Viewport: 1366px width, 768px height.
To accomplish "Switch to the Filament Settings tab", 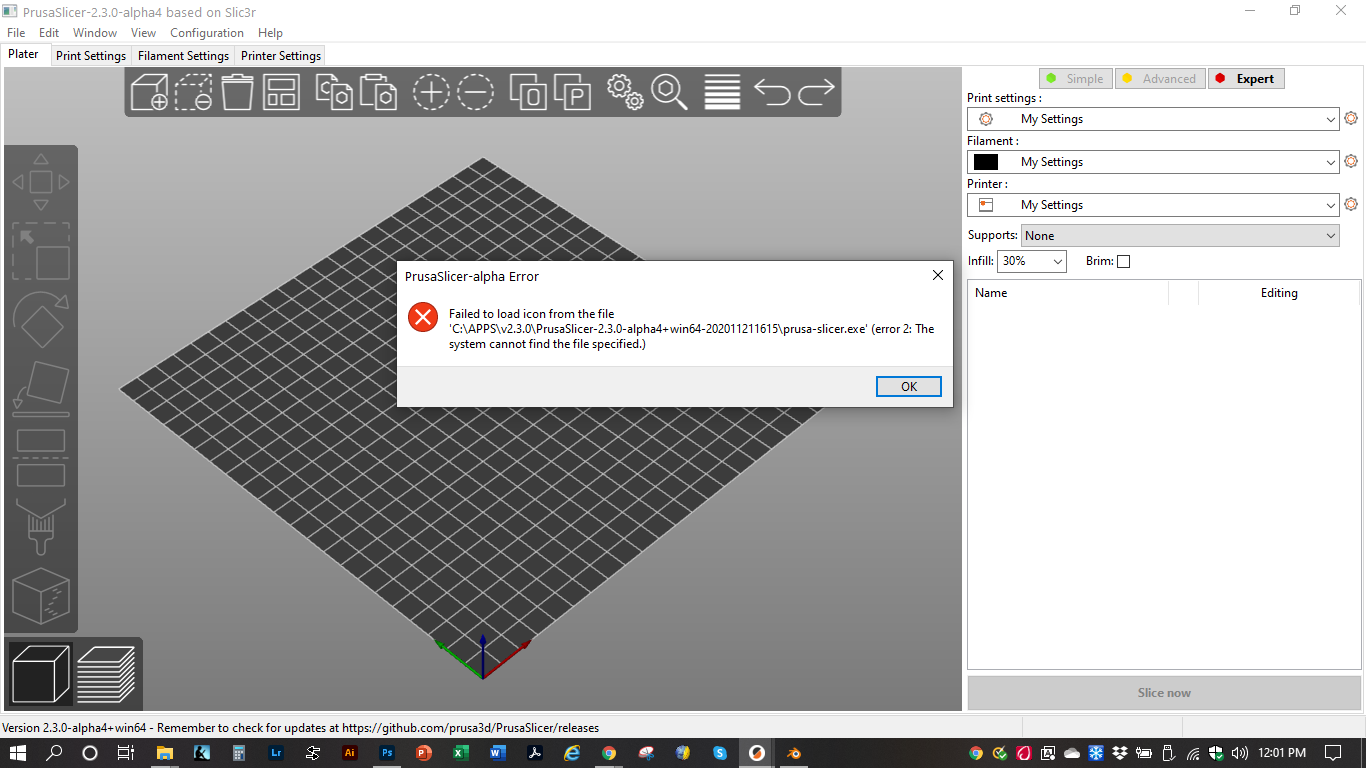I will click(x=183, y=55).
